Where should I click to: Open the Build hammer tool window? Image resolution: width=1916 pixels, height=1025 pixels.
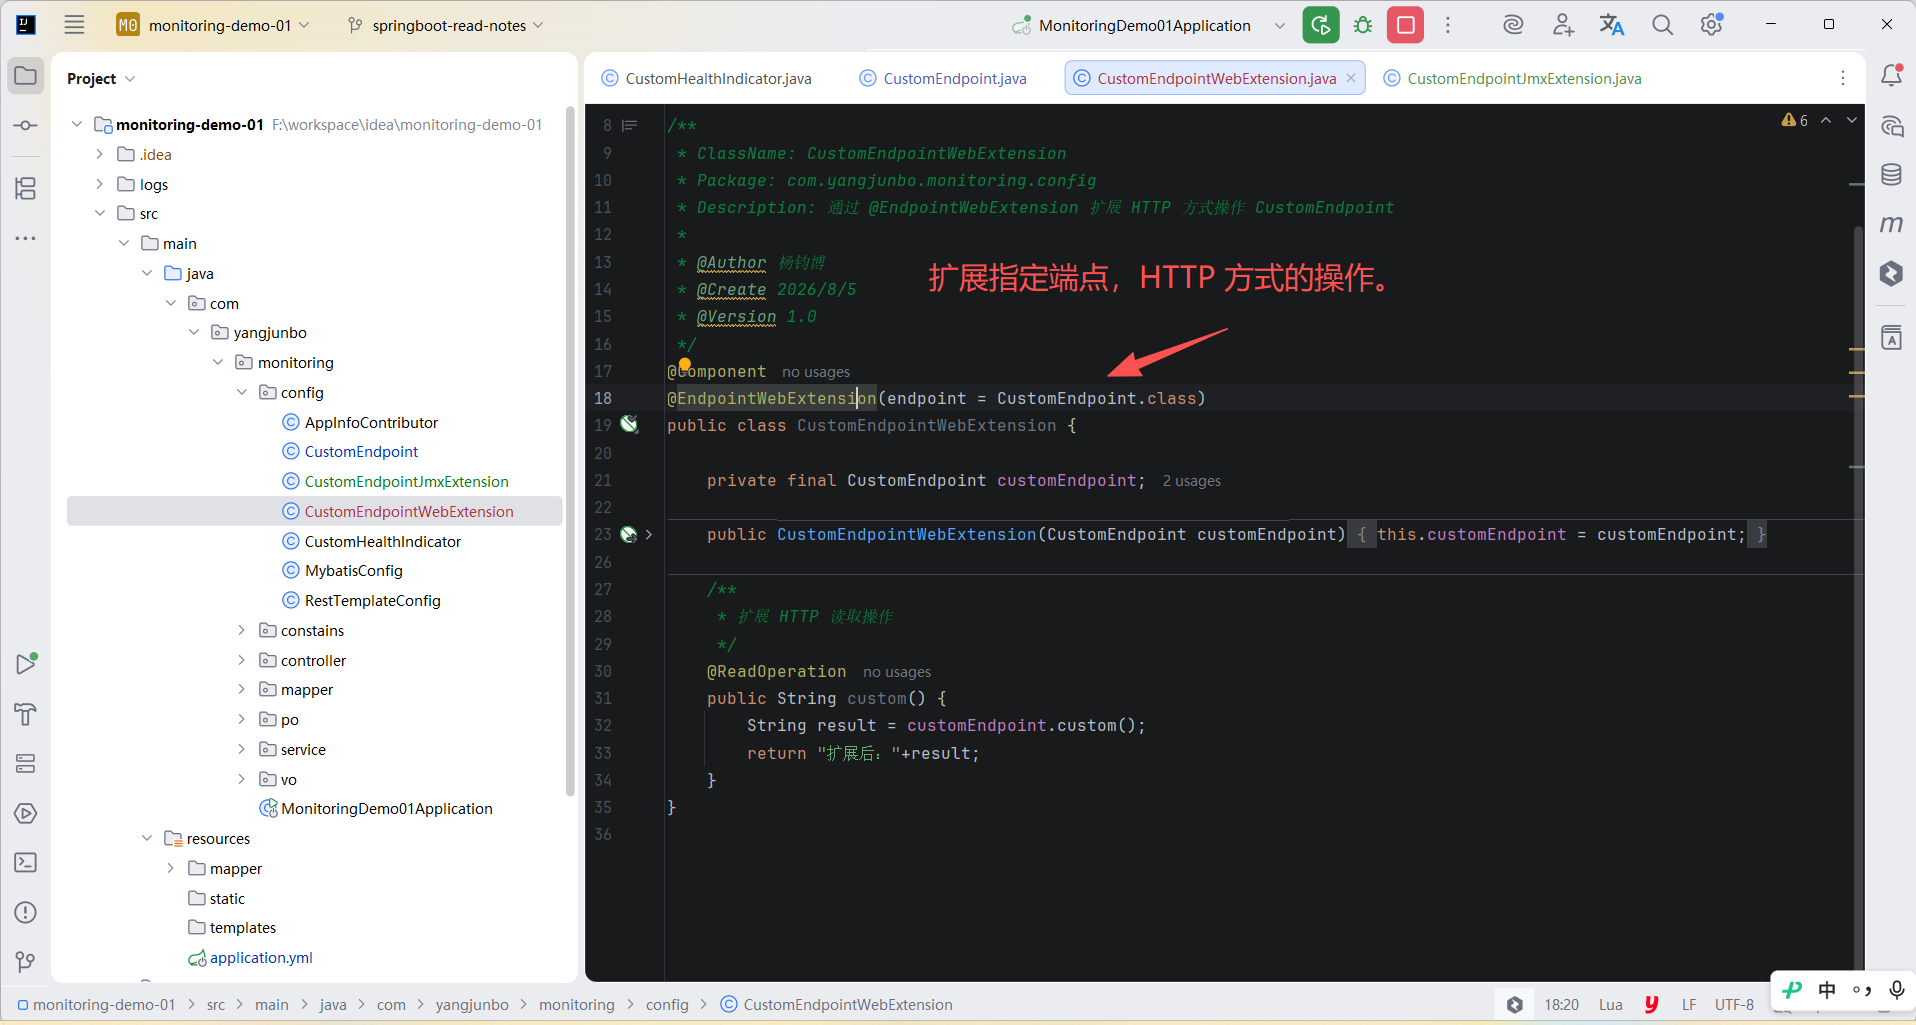tap(26, 714)
